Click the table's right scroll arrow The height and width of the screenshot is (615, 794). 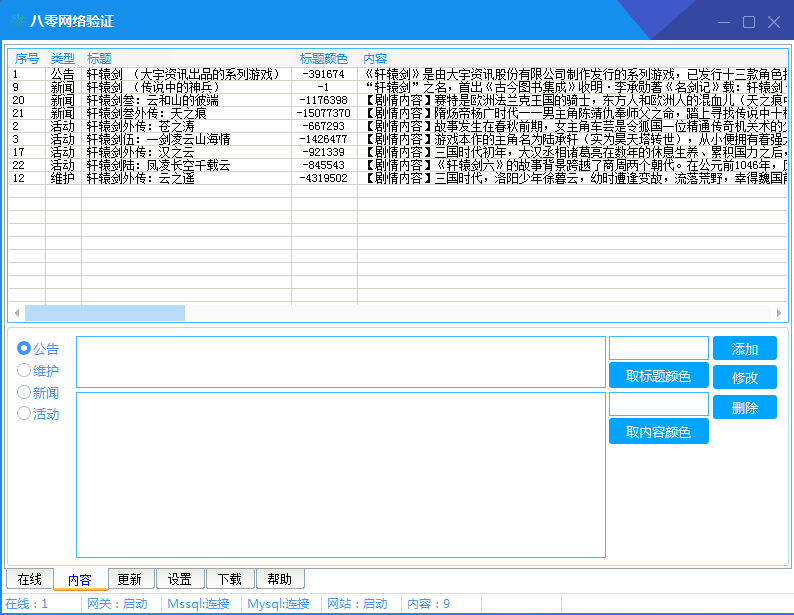tap(779, 313)
